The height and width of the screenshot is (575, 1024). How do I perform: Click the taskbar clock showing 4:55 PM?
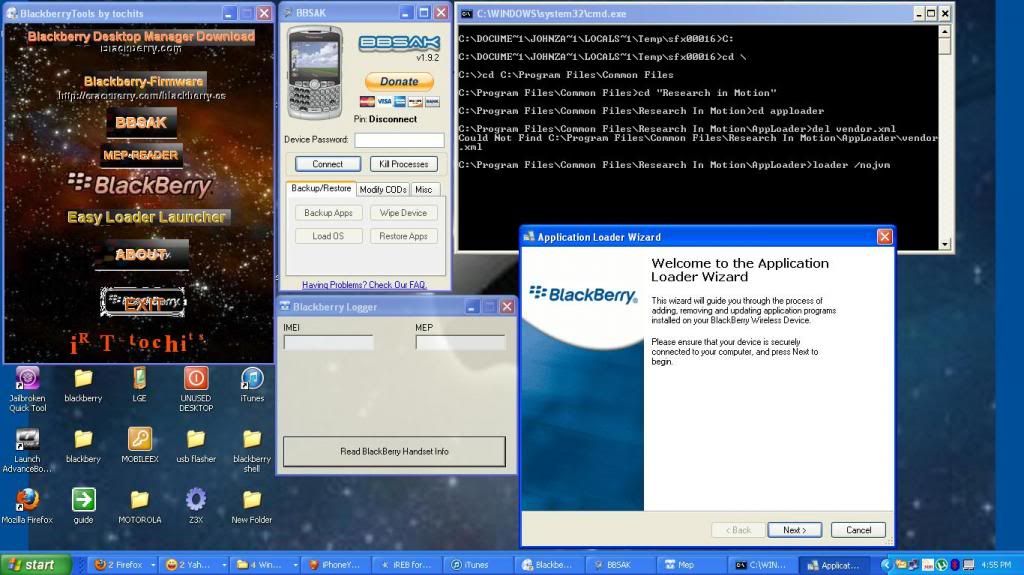coord(996,565)
